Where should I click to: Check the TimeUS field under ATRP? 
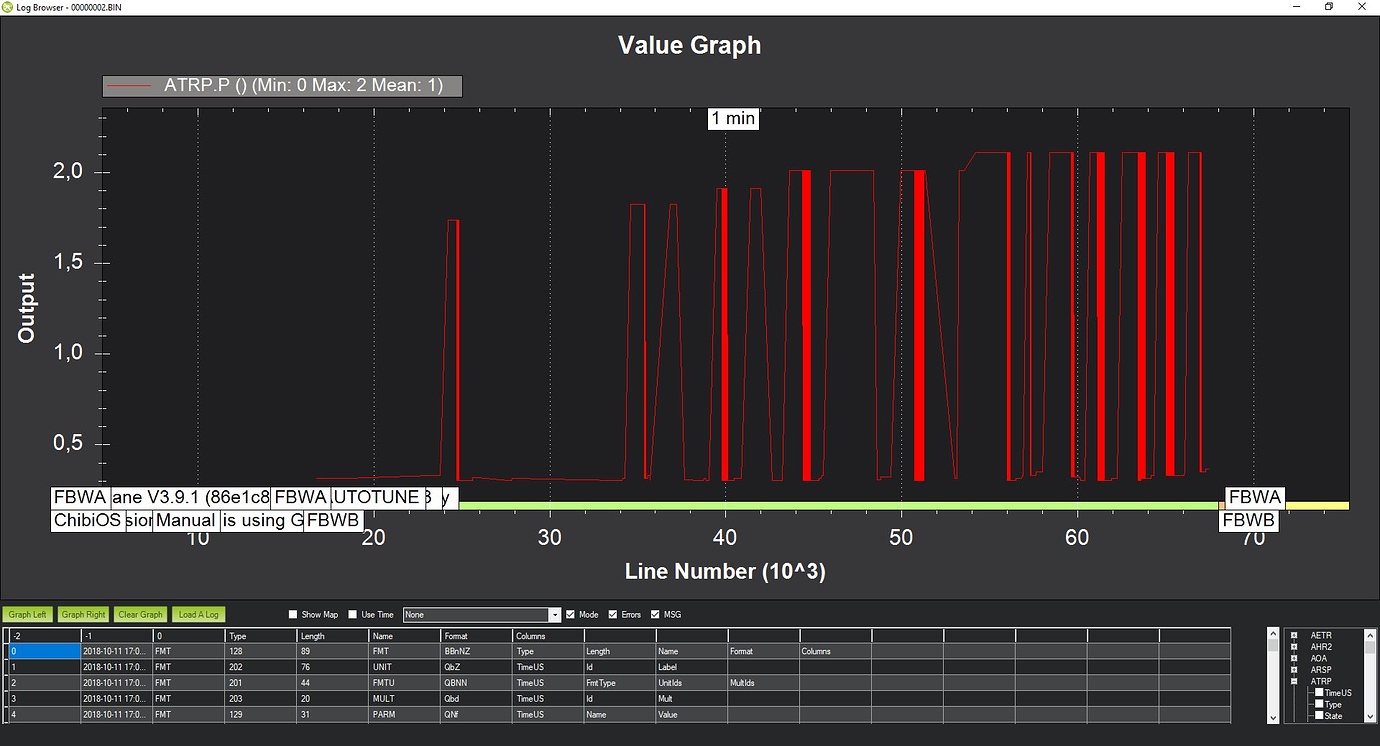tap(1320, 692)
